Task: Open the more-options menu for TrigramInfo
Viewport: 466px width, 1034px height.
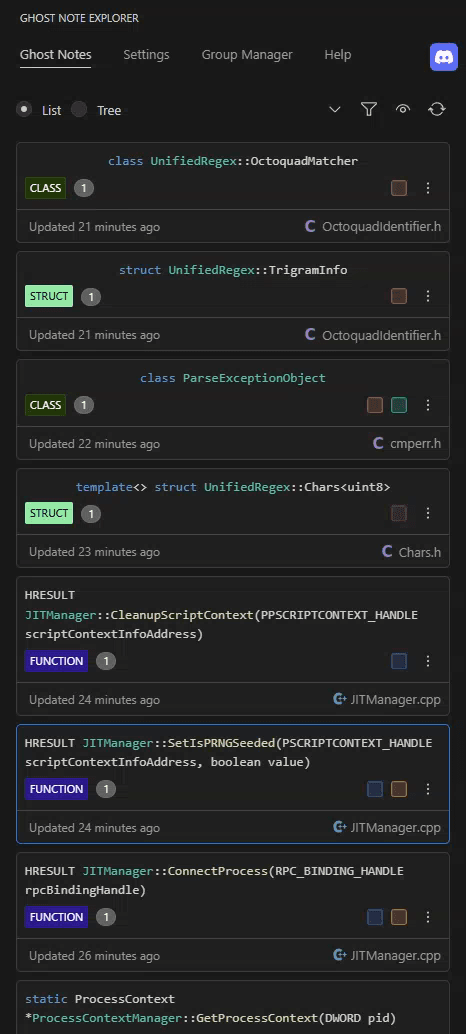Action: click(428, 296)
